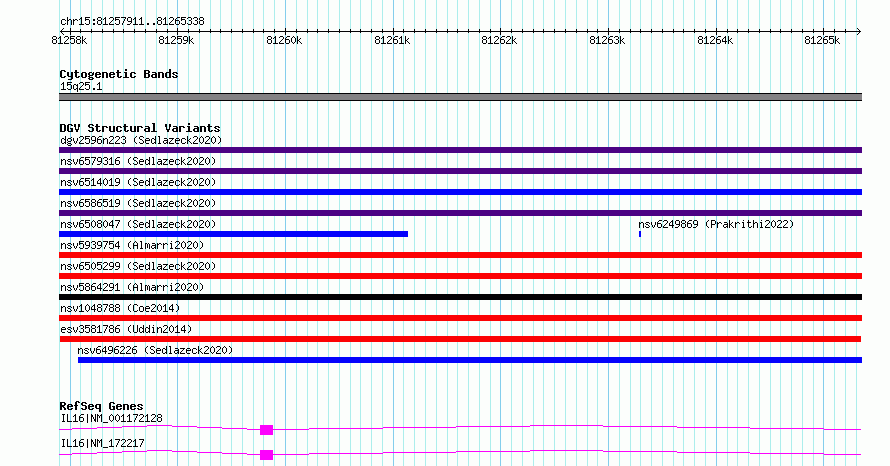Select the red nsv1048788 variant bar

click(460, 318)
